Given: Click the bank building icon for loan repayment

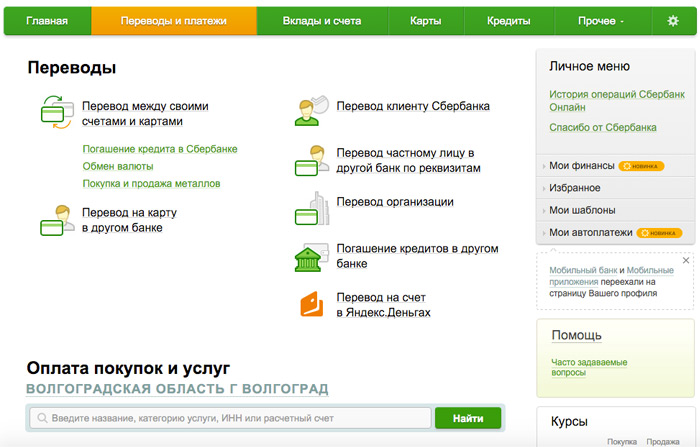Looking at the screenshot, I should [x=311, y=258].
